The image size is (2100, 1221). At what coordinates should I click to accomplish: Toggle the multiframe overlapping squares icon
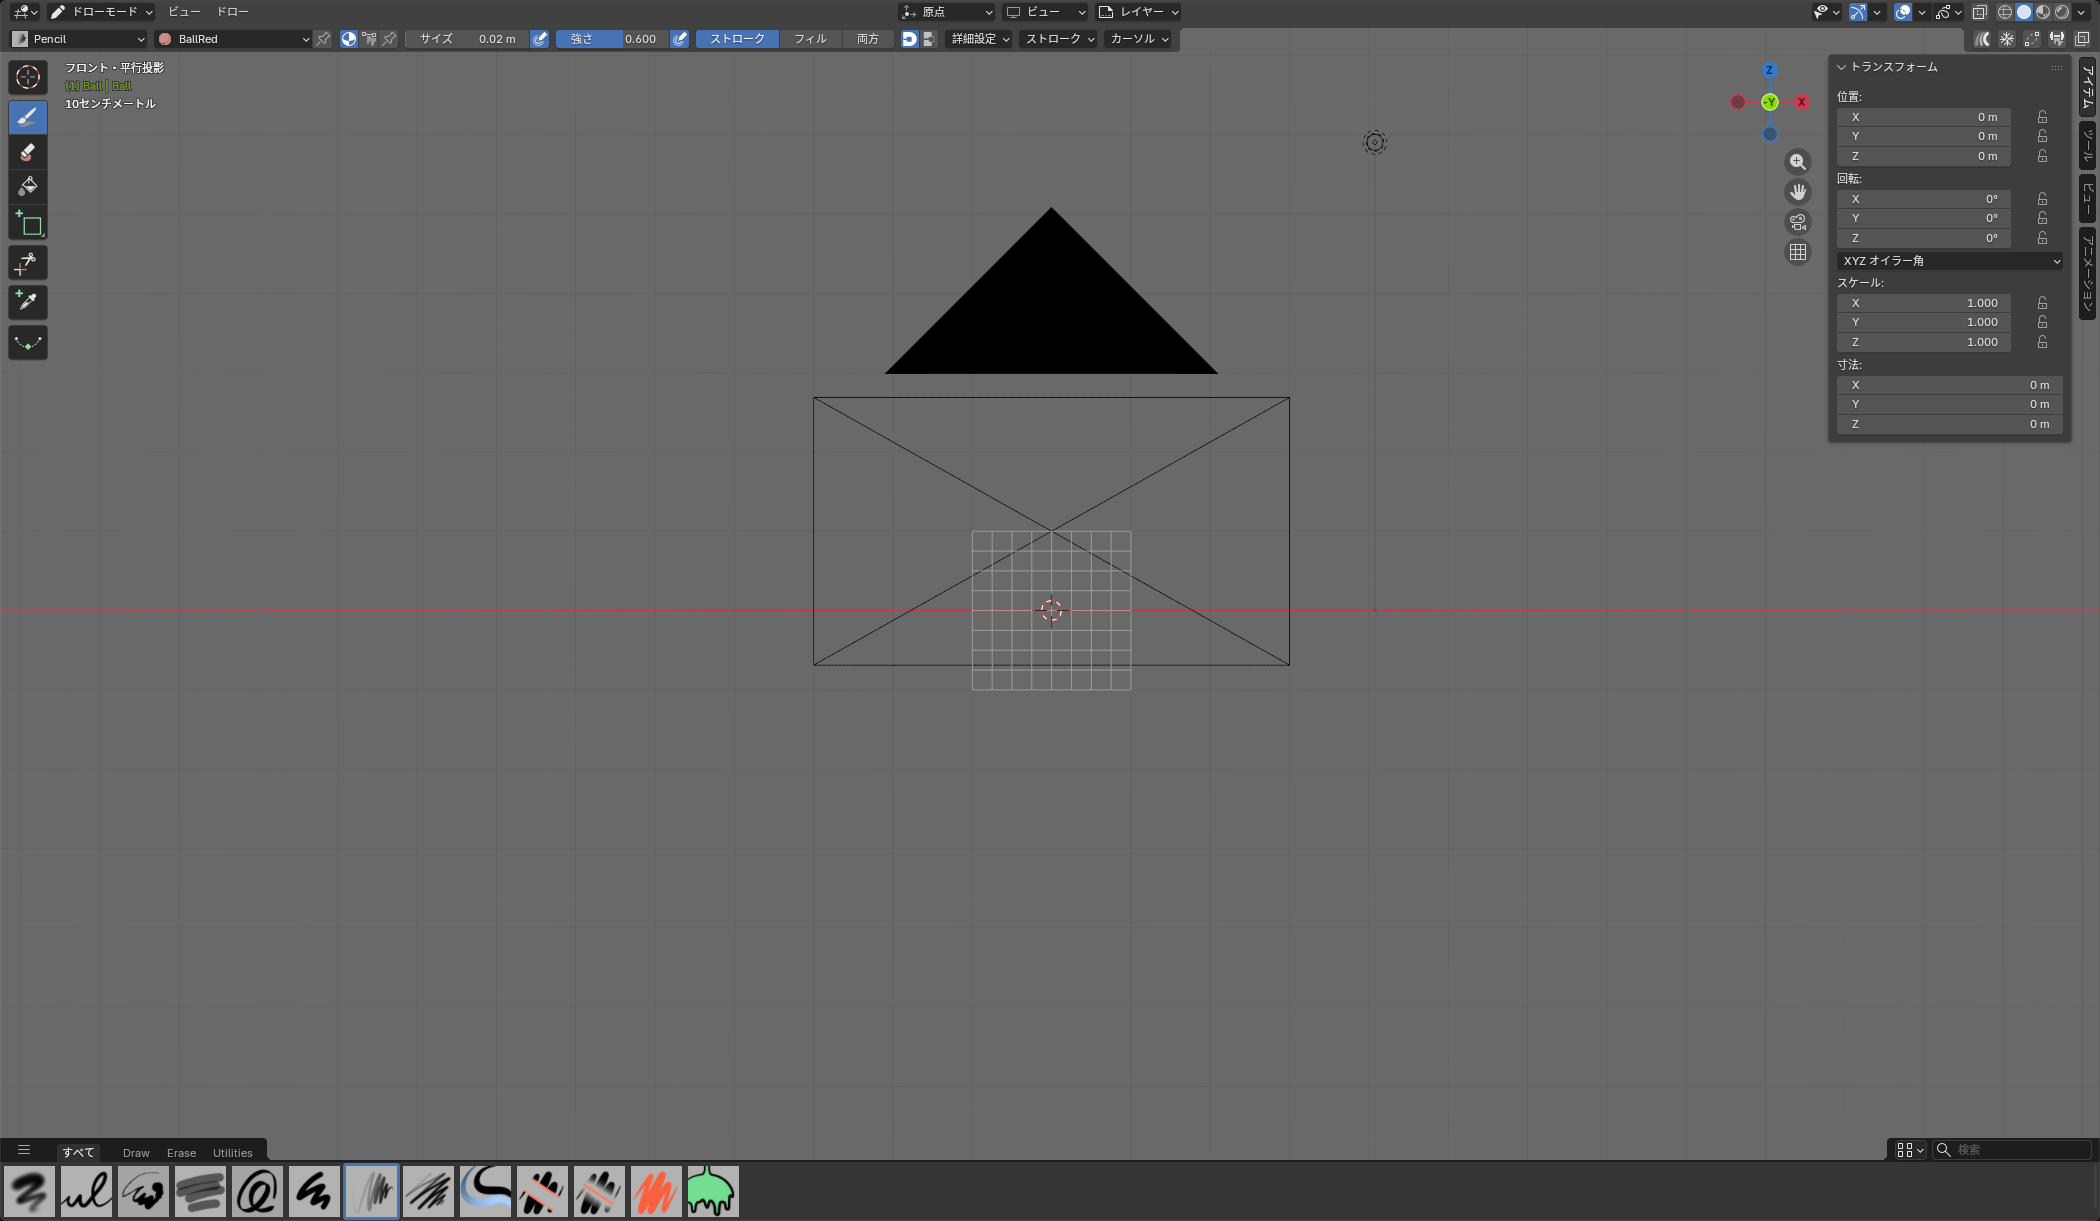2082,39
